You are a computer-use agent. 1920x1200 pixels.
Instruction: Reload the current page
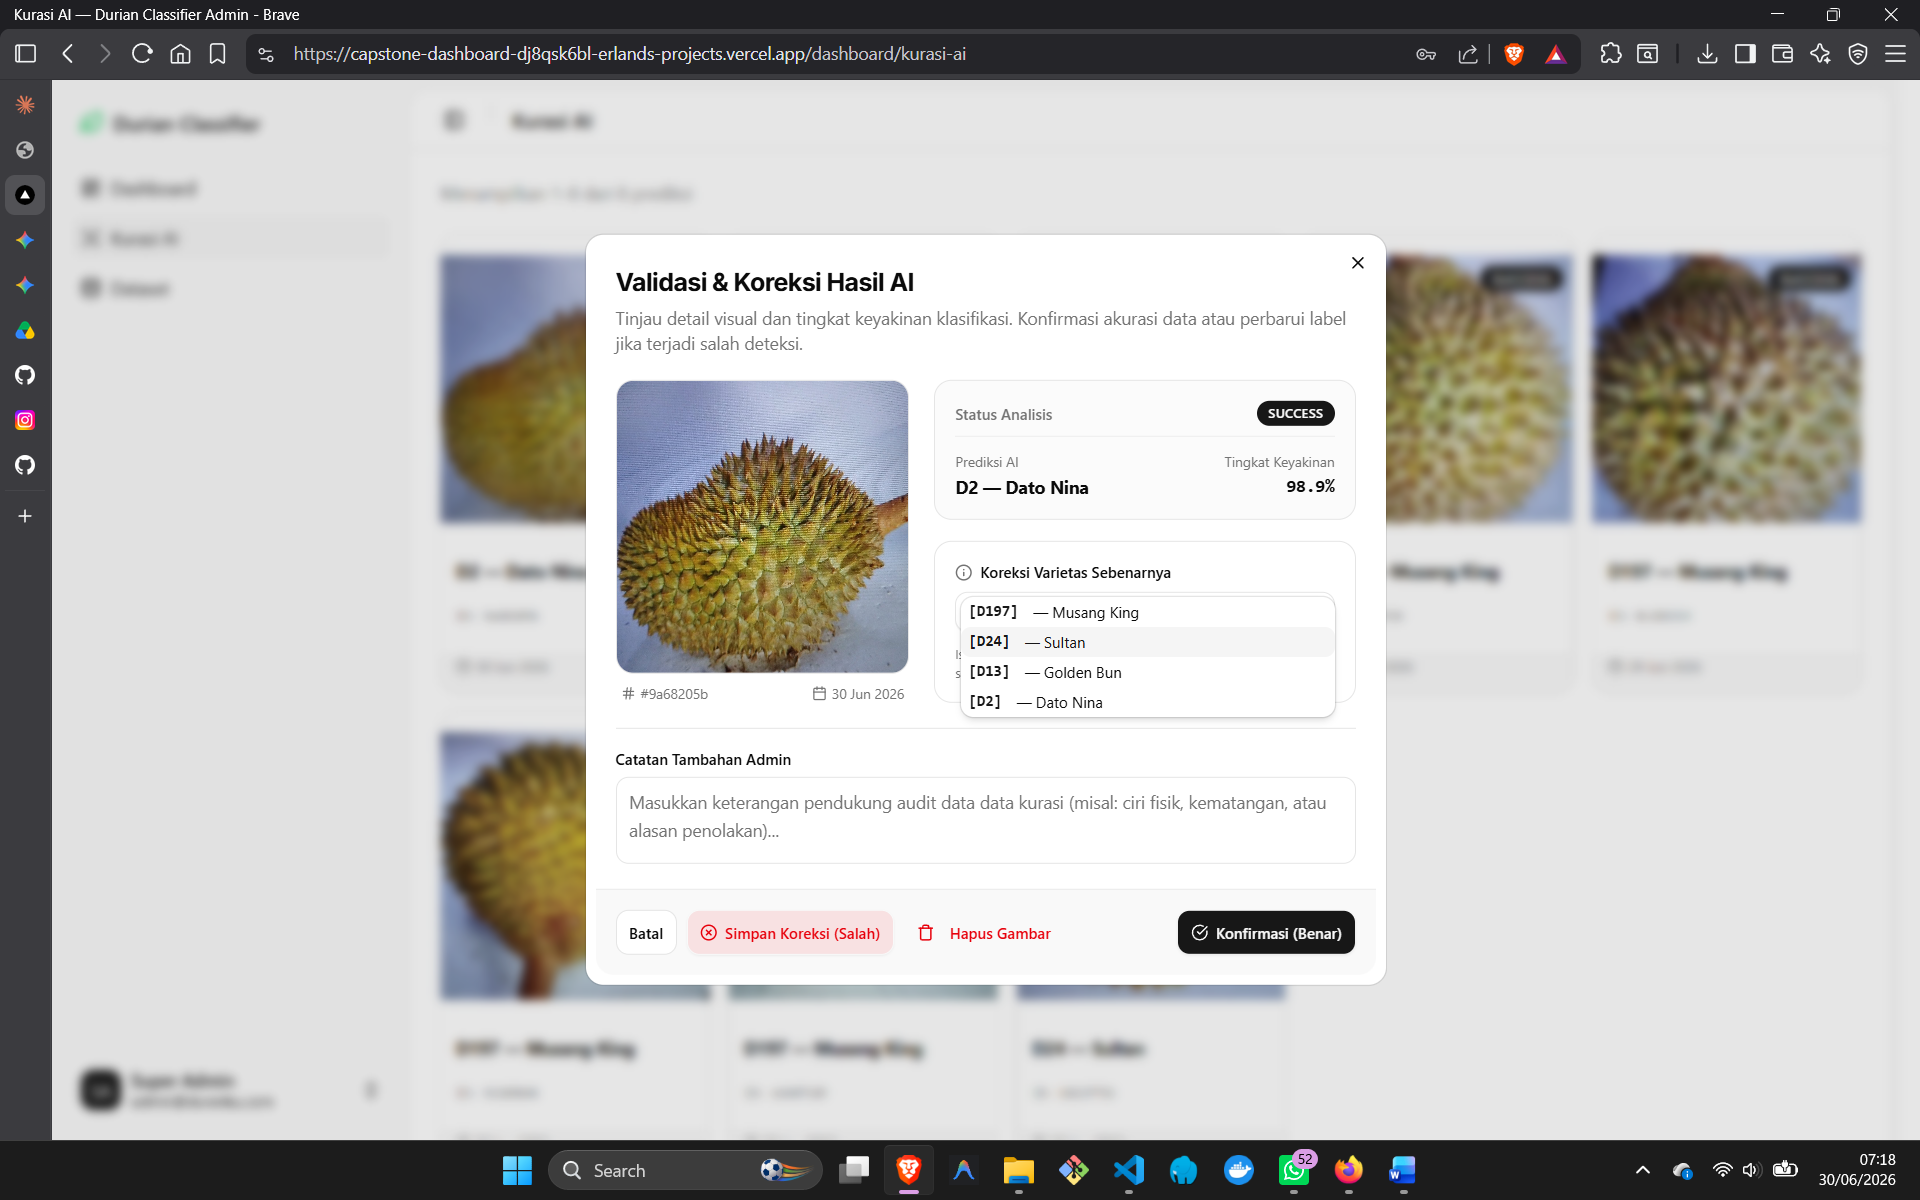(142, 54)
